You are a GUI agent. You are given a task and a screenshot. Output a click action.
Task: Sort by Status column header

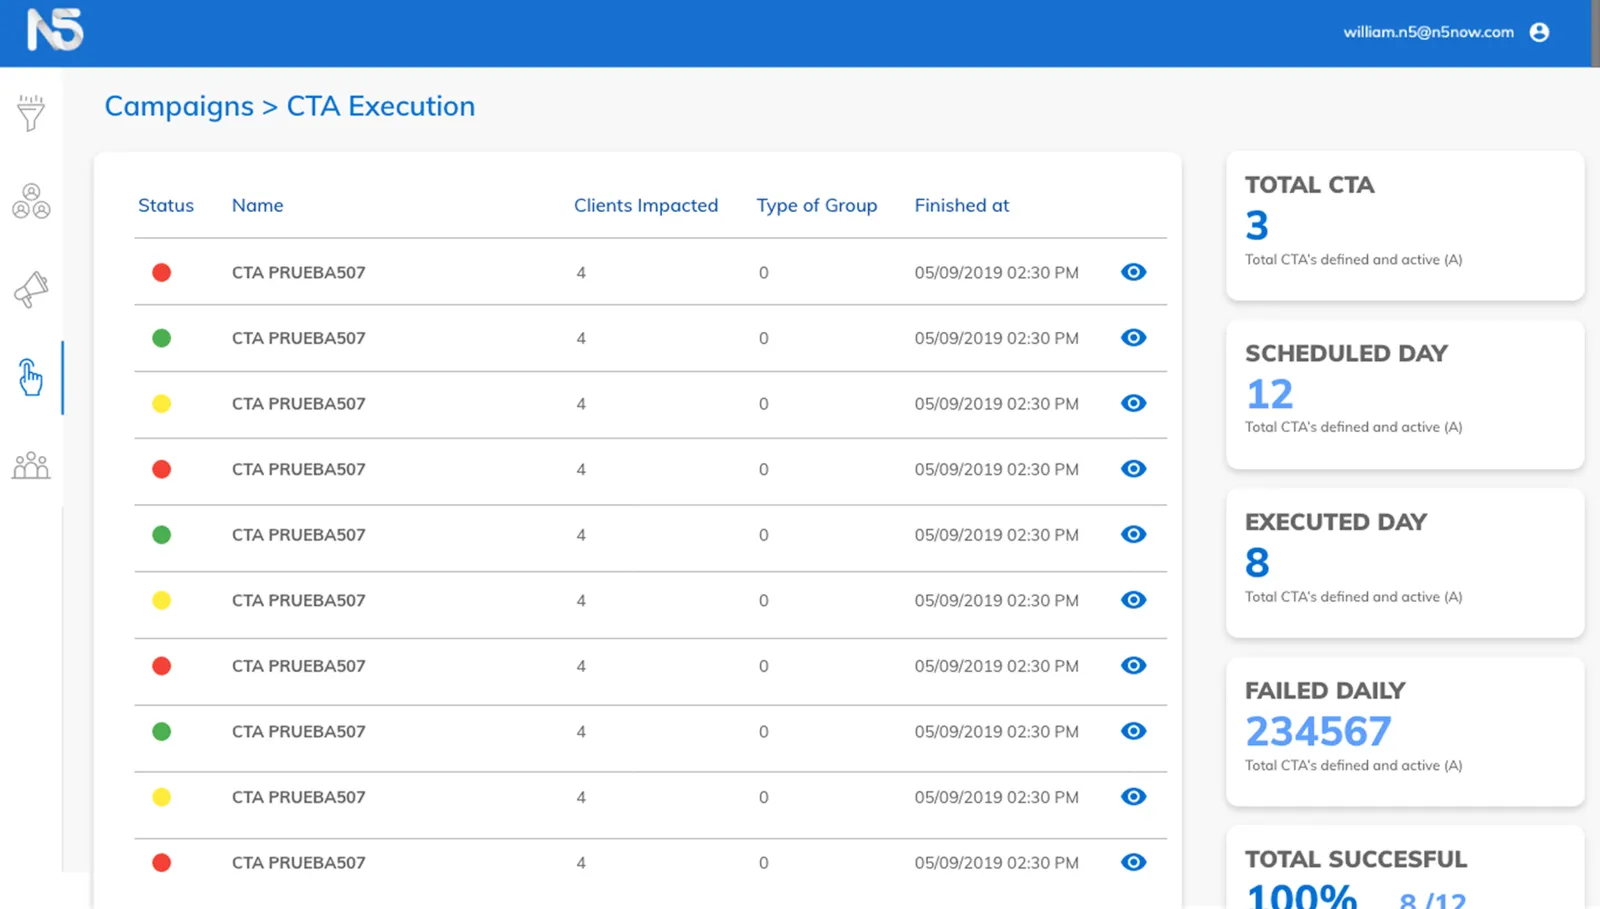[166, 205]
